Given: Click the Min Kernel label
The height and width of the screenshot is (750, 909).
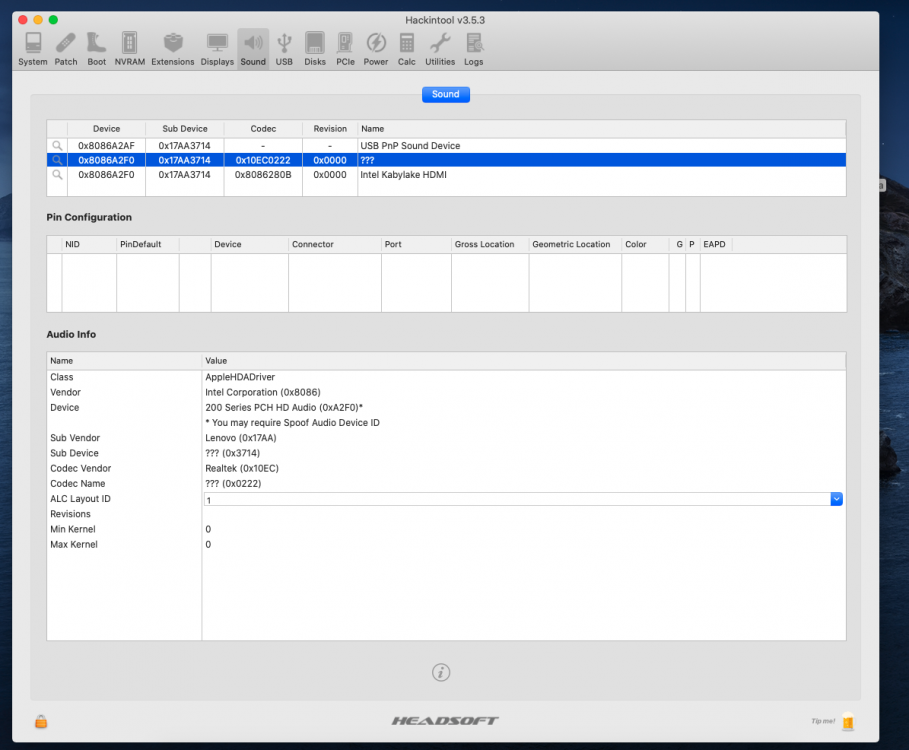Looking at the screenshot, I should coord(72,529).
